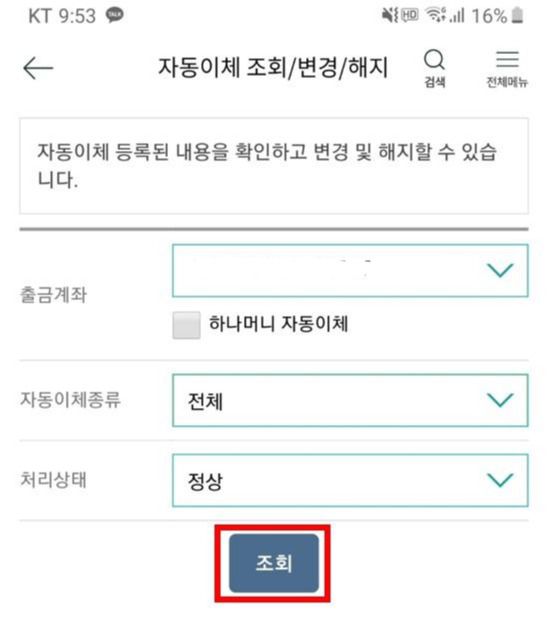Tap the 조회 inquiry button
This screenshot has width=547, height=638.
[274, 563]
